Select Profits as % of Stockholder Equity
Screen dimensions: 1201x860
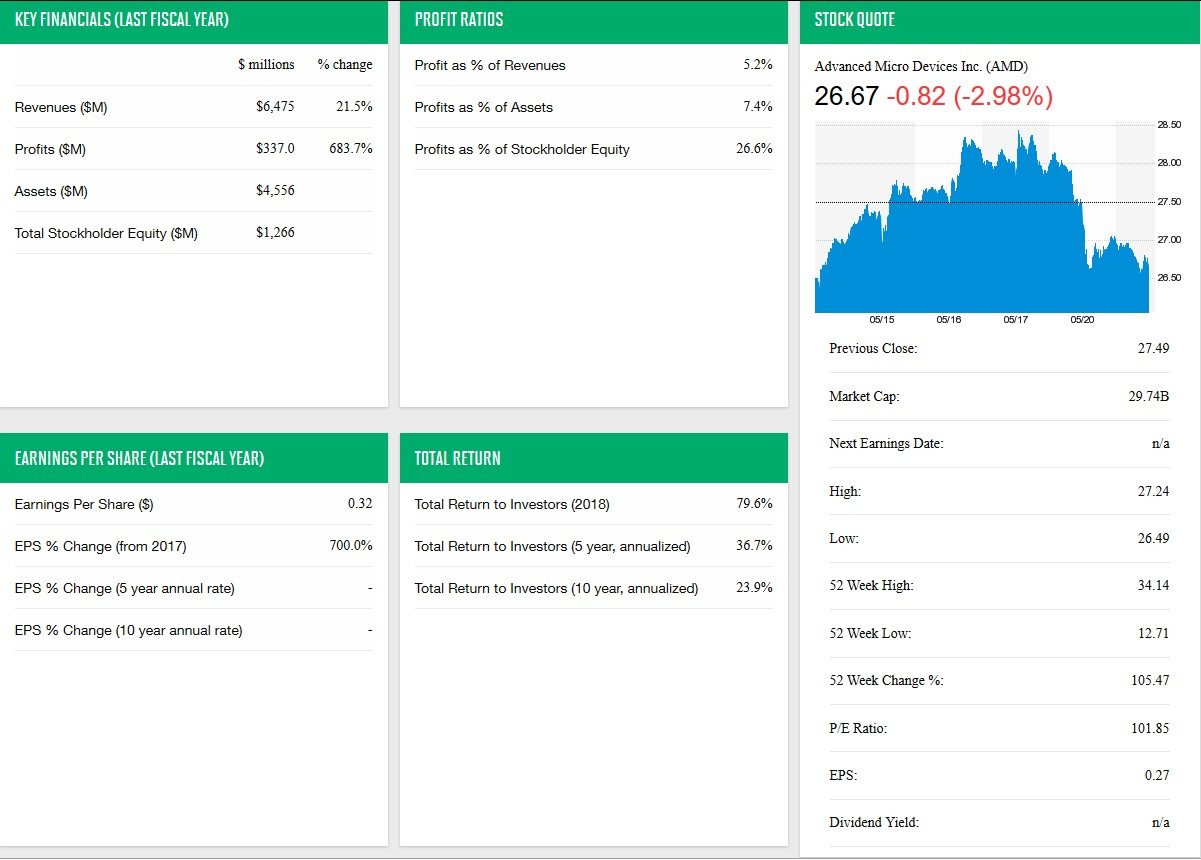[522, 150]
